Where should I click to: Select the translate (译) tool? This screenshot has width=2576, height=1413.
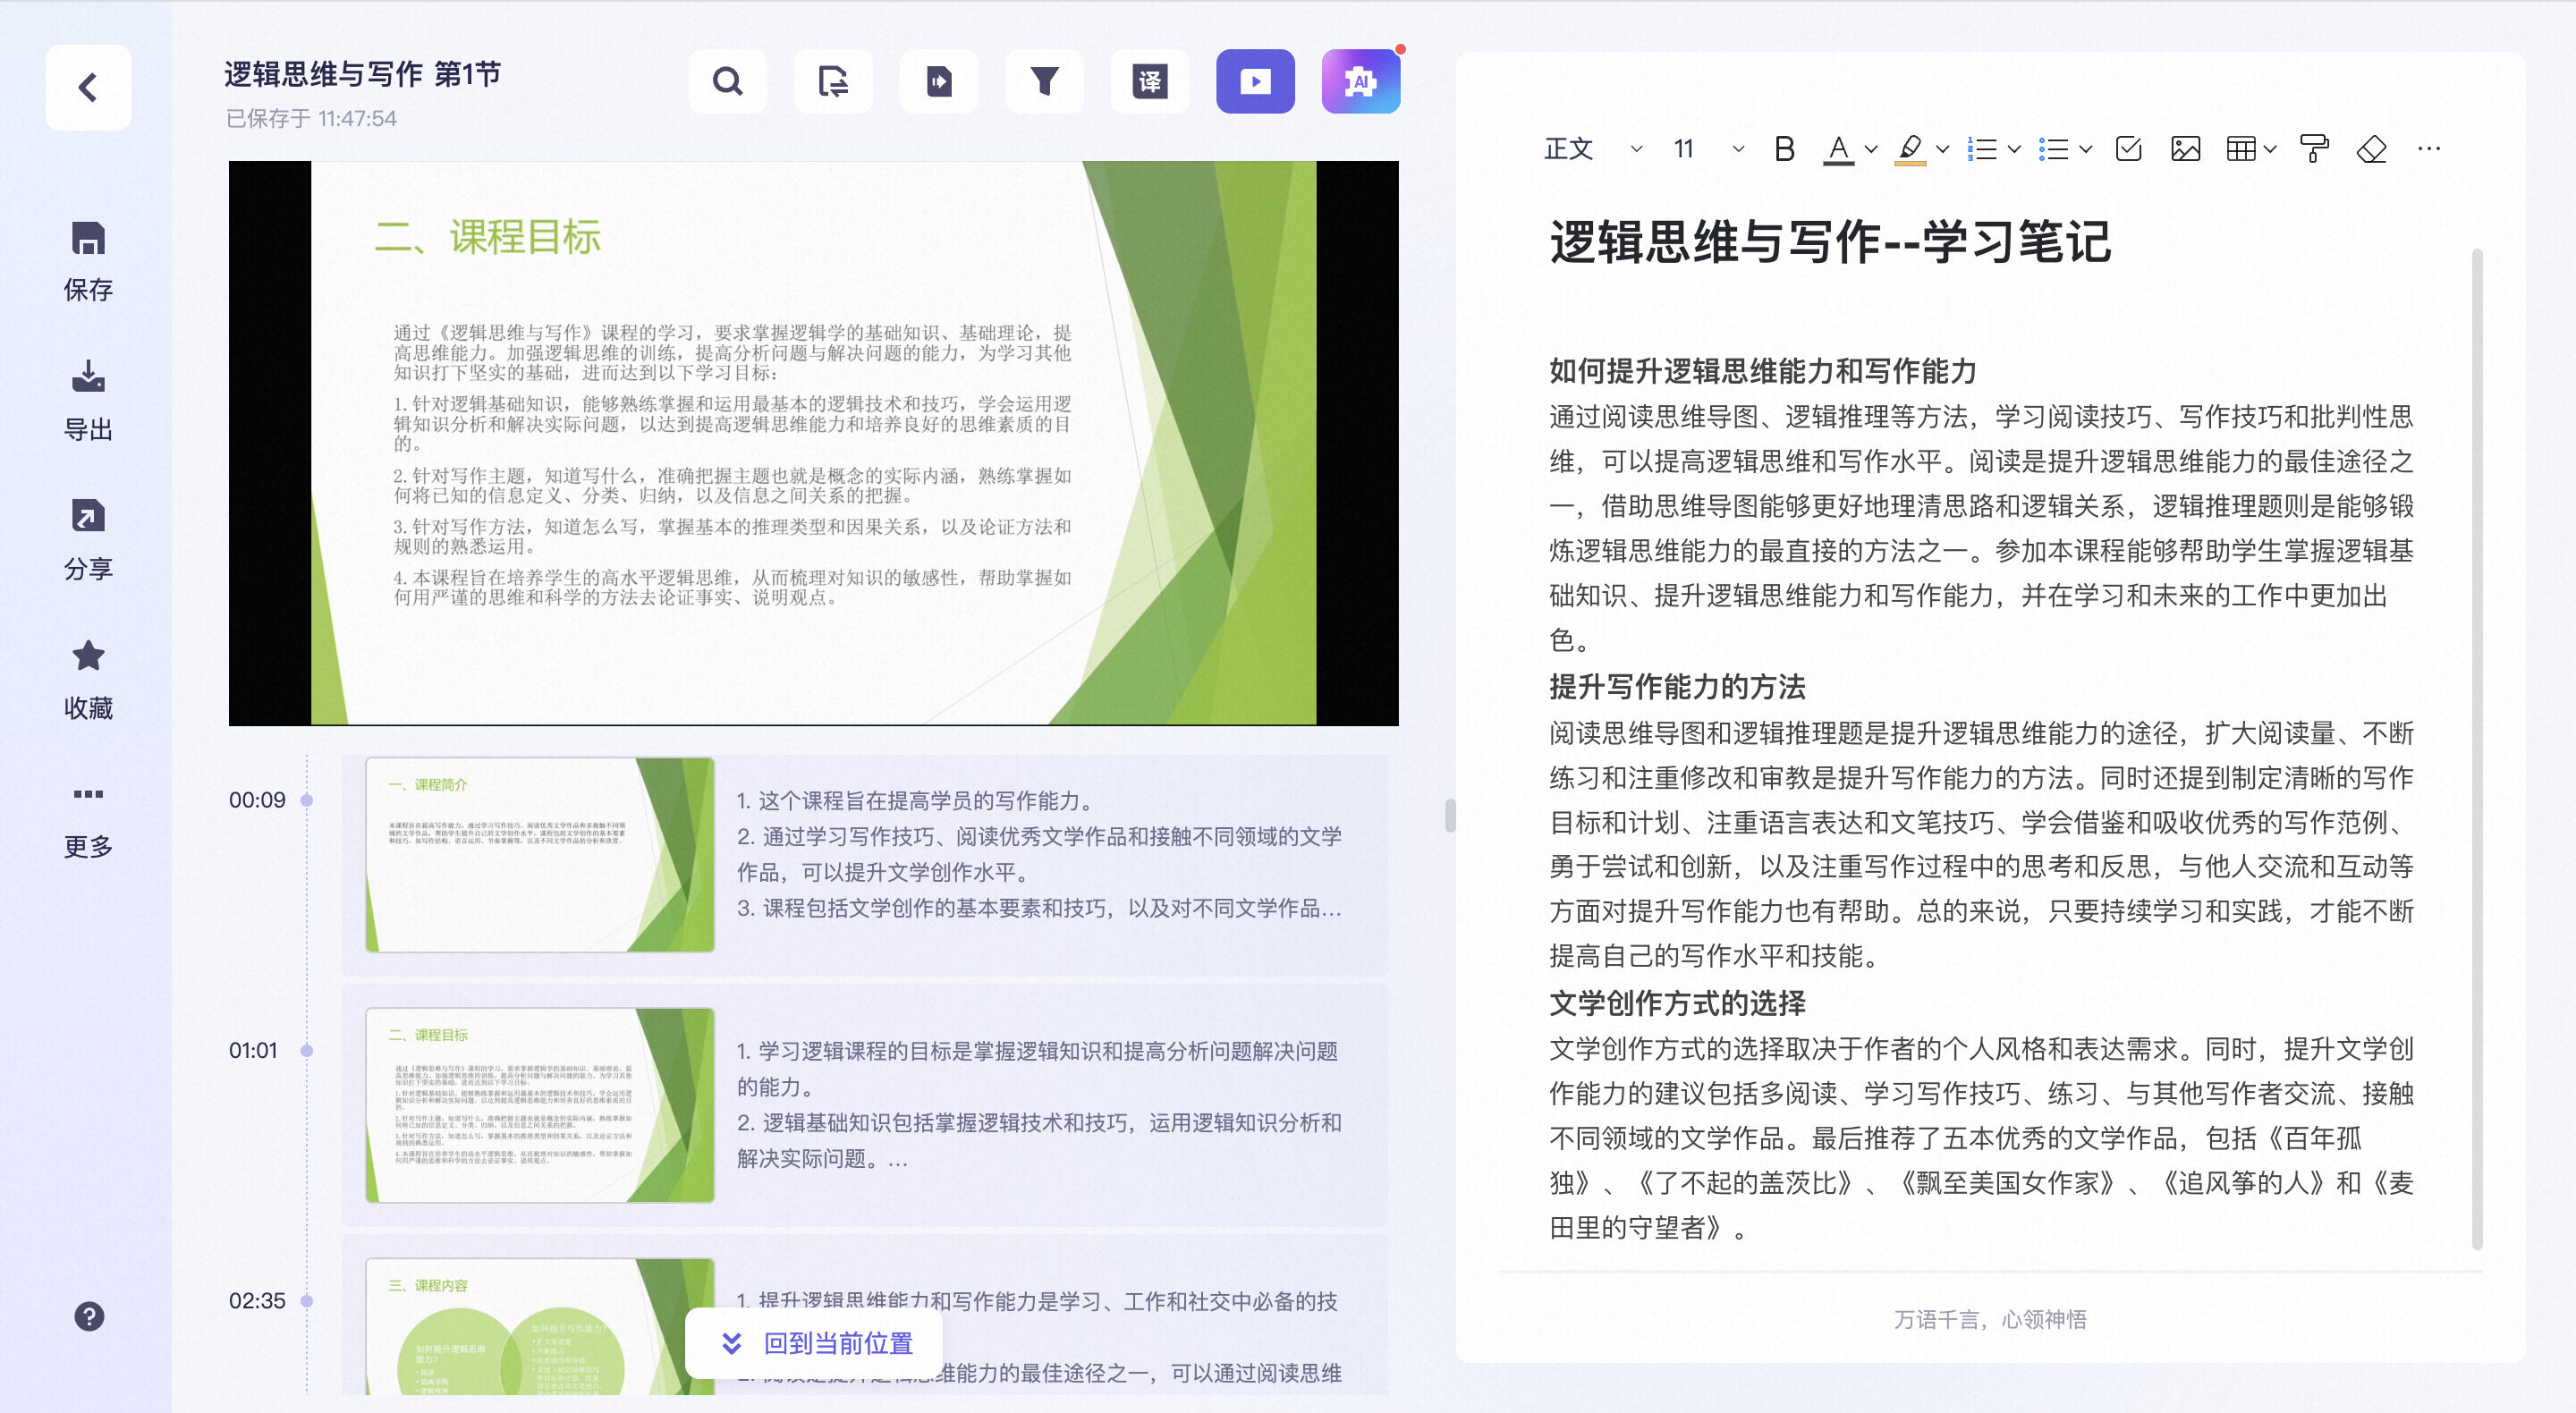click(x=1150, y=81)
